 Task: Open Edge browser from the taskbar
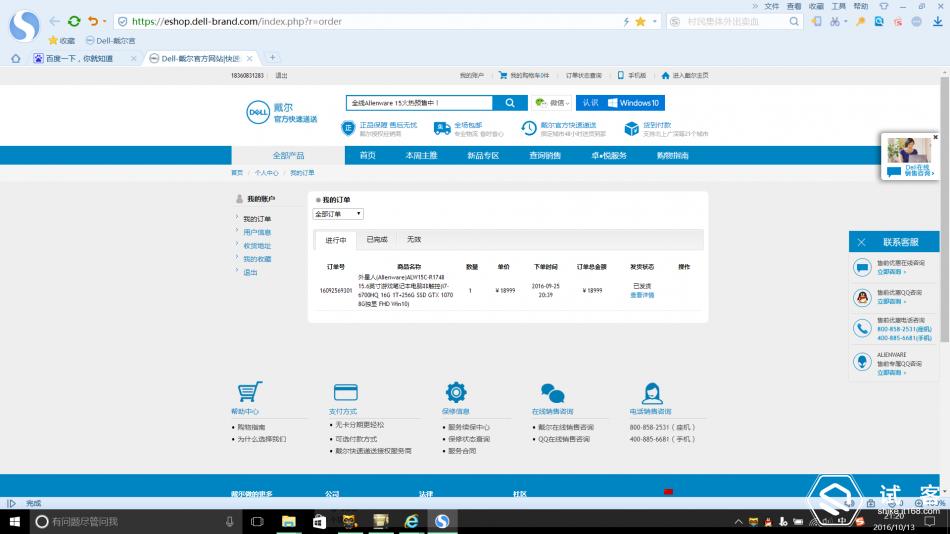tap(411, 521)
